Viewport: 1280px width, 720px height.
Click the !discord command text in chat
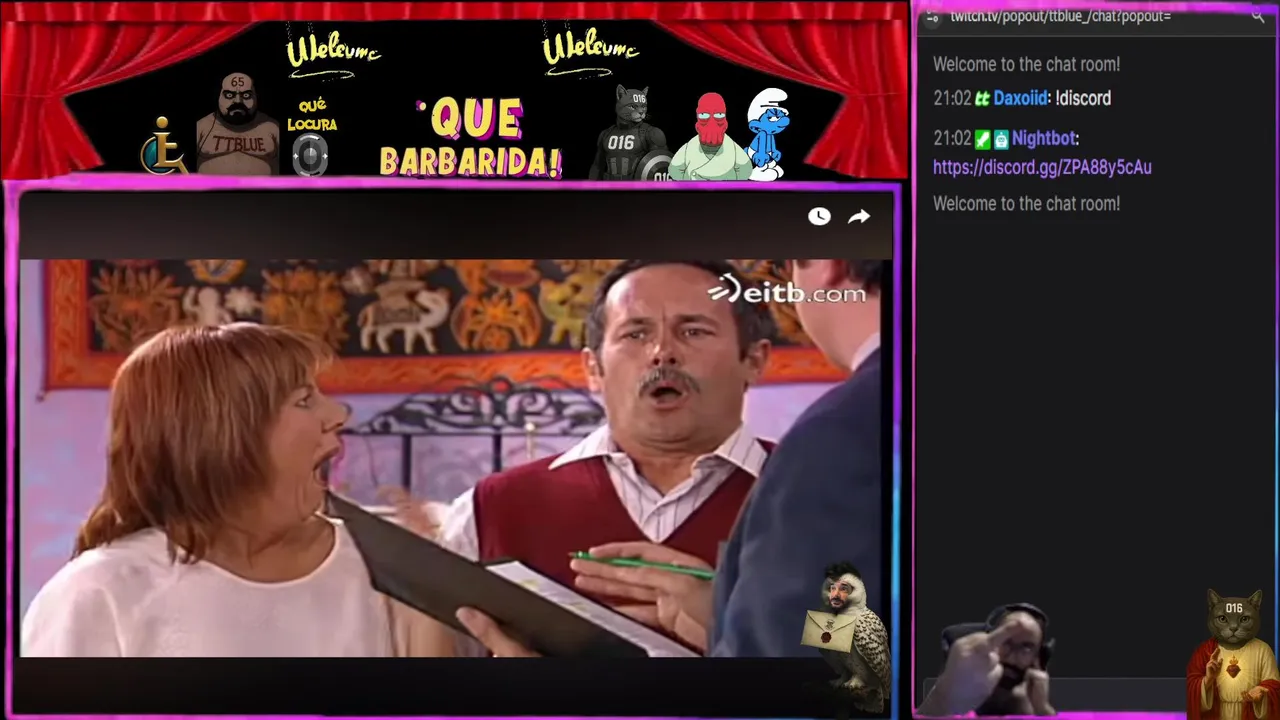point(1083,98)
